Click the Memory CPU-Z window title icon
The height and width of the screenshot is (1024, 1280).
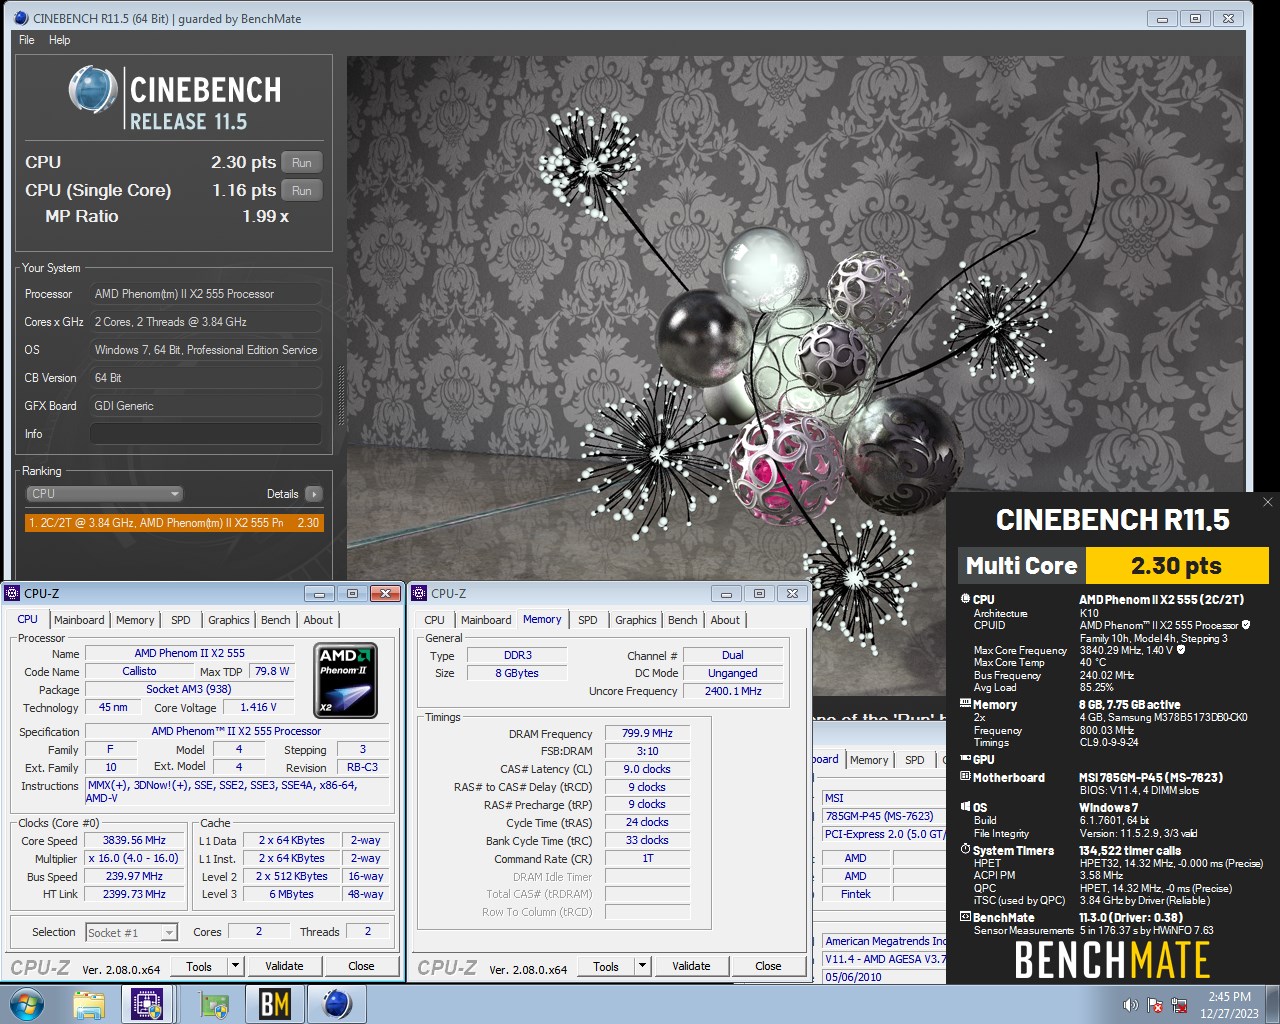tap(420, 593)
